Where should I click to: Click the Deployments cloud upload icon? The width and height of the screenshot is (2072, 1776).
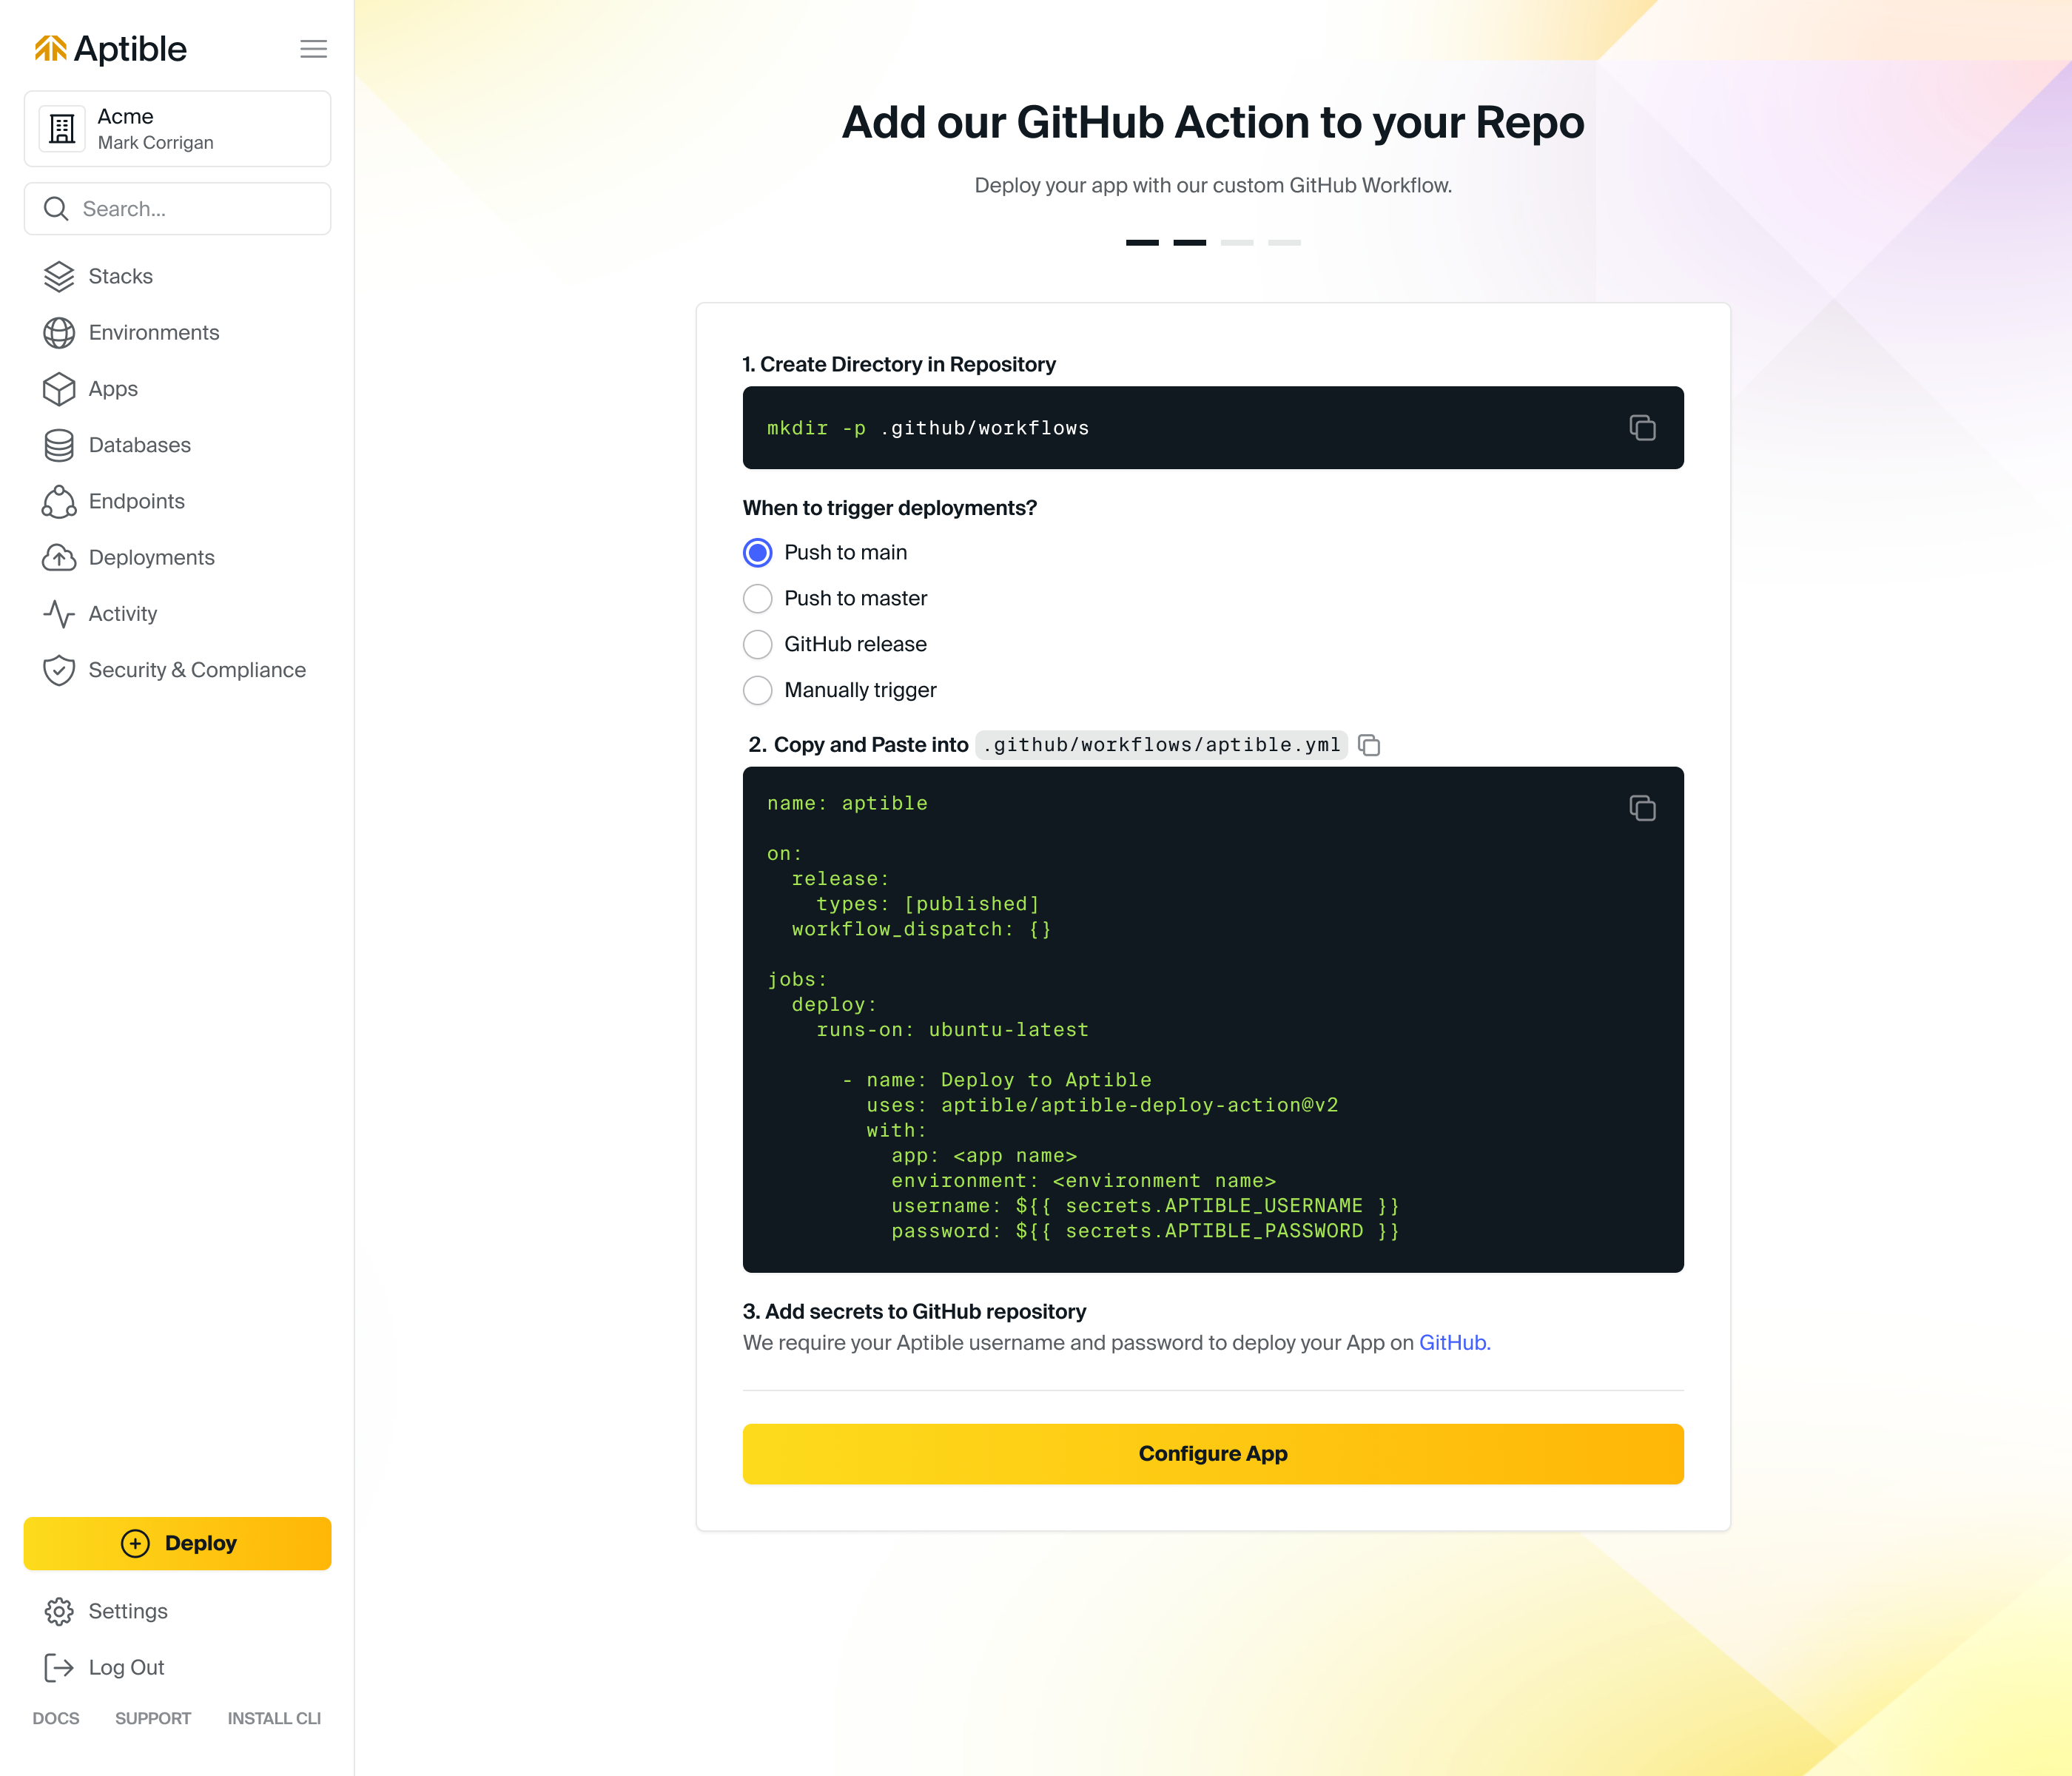pyautogui.click(x=59, y=557)
